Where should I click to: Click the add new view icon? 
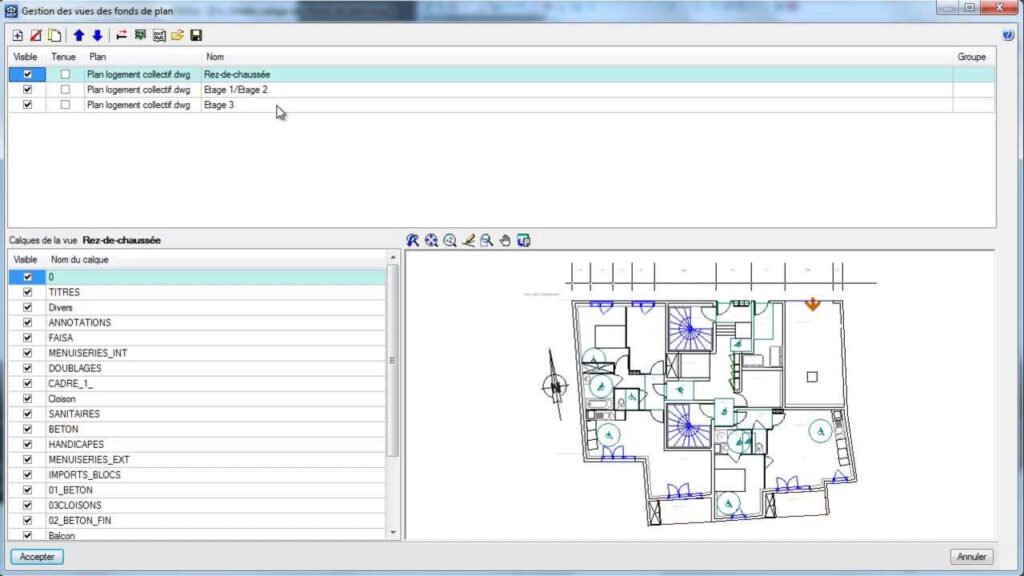tap(18, 35)
